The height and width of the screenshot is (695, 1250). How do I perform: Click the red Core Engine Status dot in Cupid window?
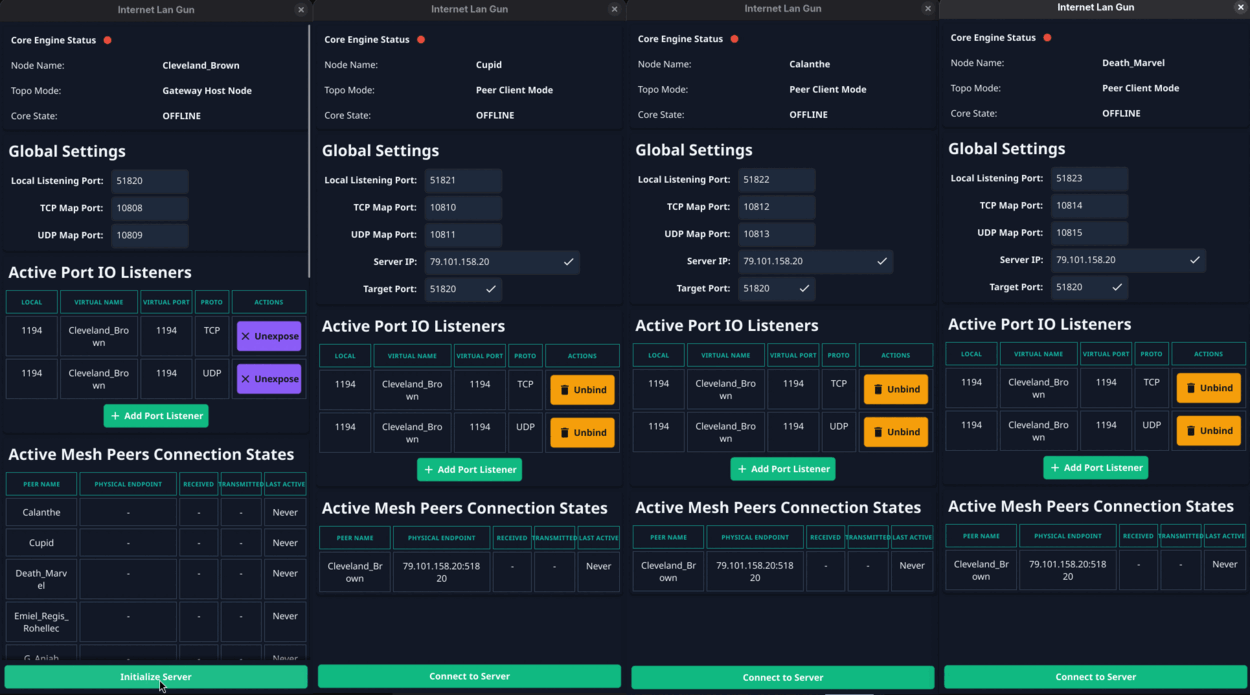coord(421,40)
